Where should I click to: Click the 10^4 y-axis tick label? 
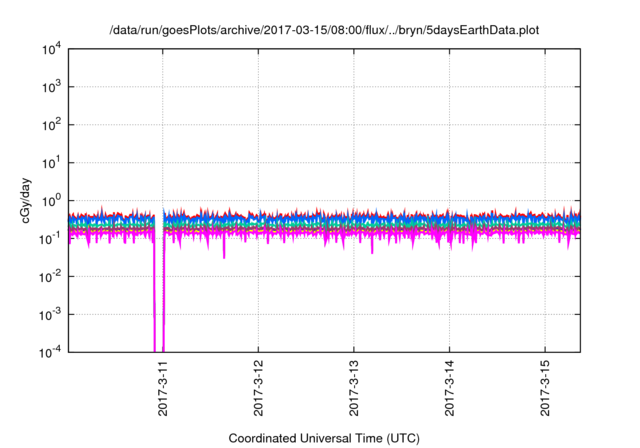(51, 49)
